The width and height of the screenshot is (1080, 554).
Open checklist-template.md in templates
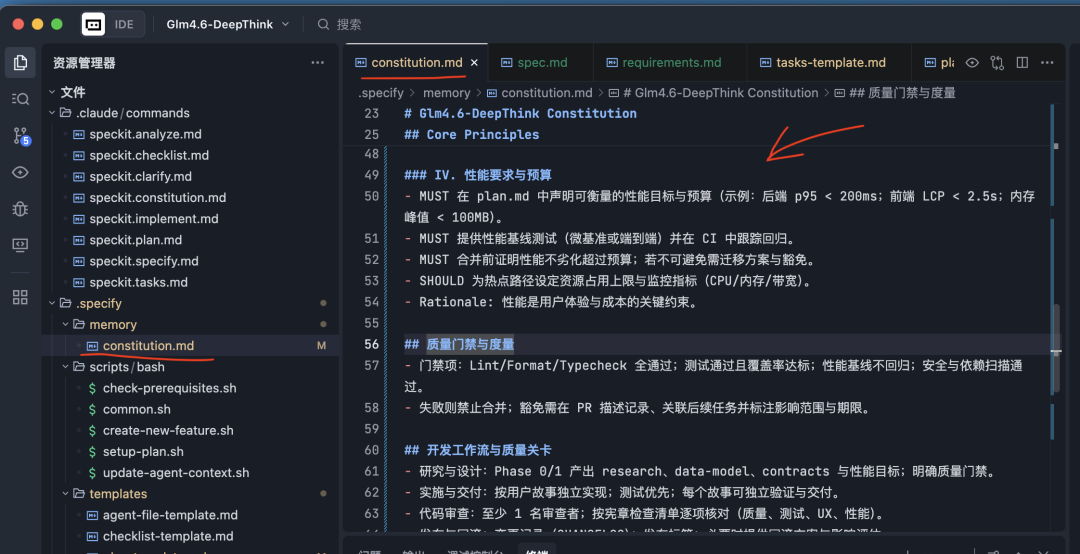(168, 537)
